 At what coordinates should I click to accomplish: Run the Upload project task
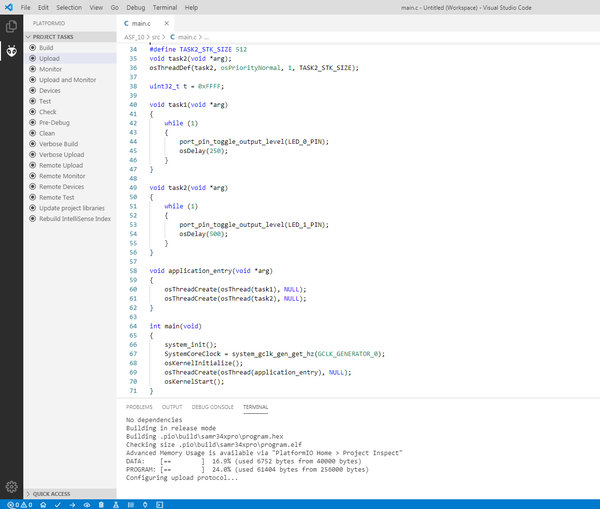(70, 58)
